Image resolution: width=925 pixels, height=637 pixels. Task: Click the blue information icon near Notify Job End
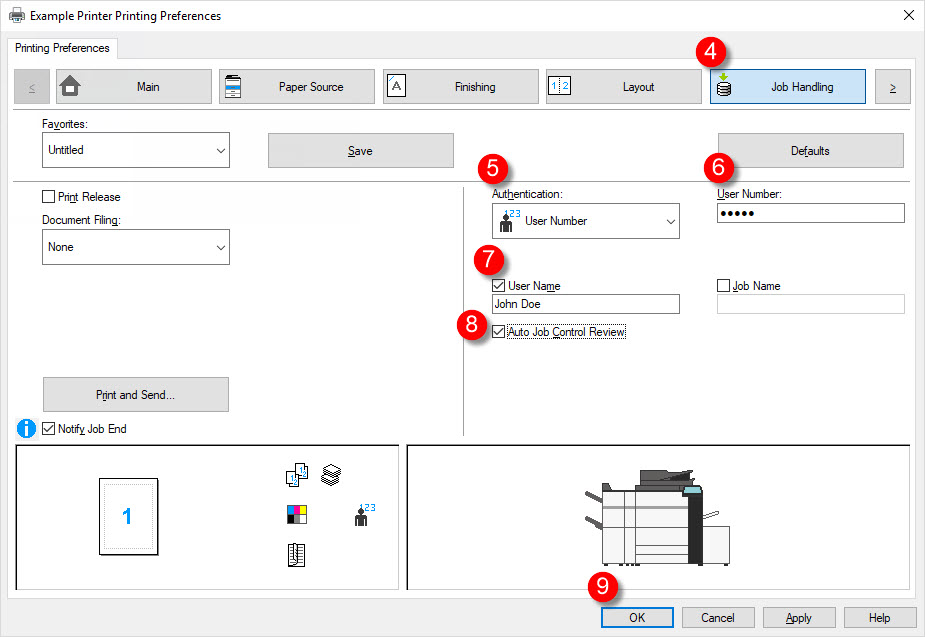click(x=25, y=428)
